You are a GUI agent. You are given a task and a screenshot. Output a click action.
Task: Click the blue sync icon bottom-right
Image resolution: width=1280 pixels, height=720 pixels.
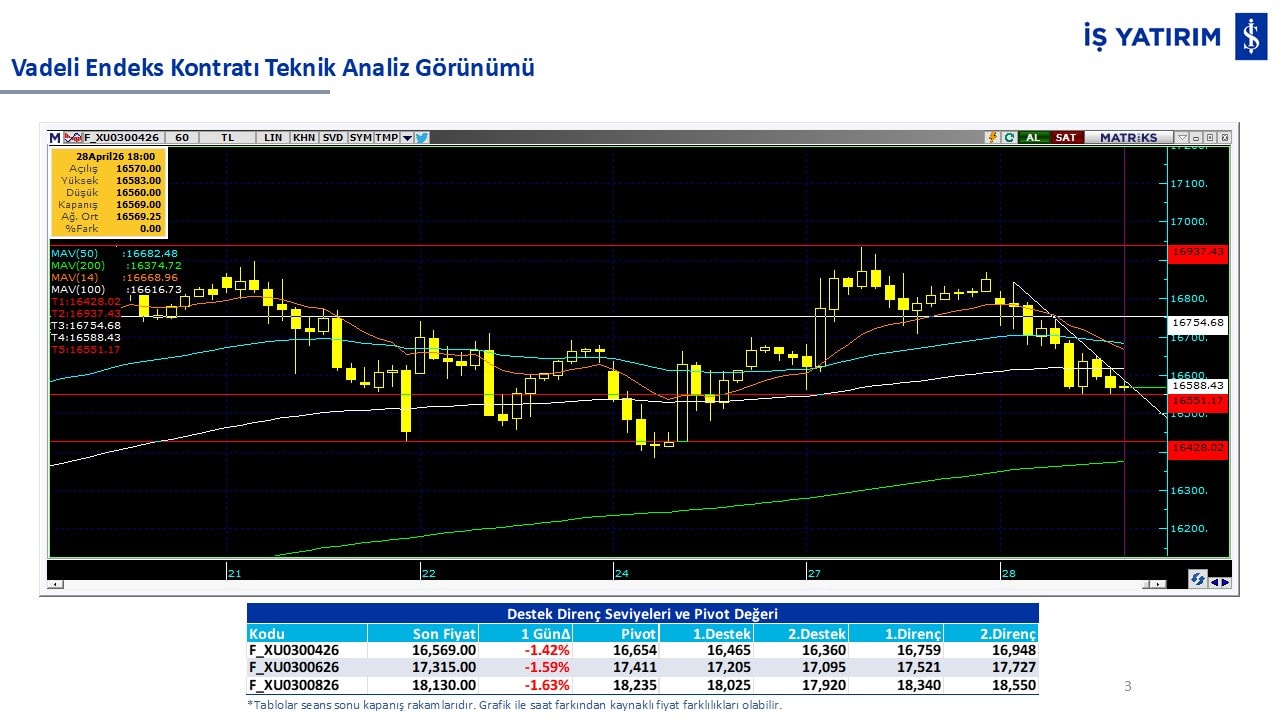(x=1197, y=580)
